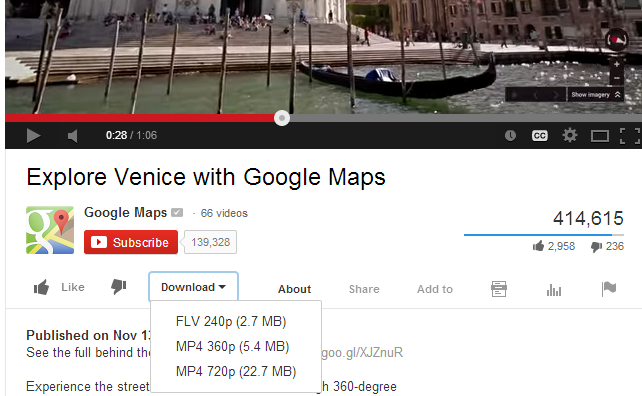Click the zoom out minus in video

pyautogui.click(x=616, y=78)
